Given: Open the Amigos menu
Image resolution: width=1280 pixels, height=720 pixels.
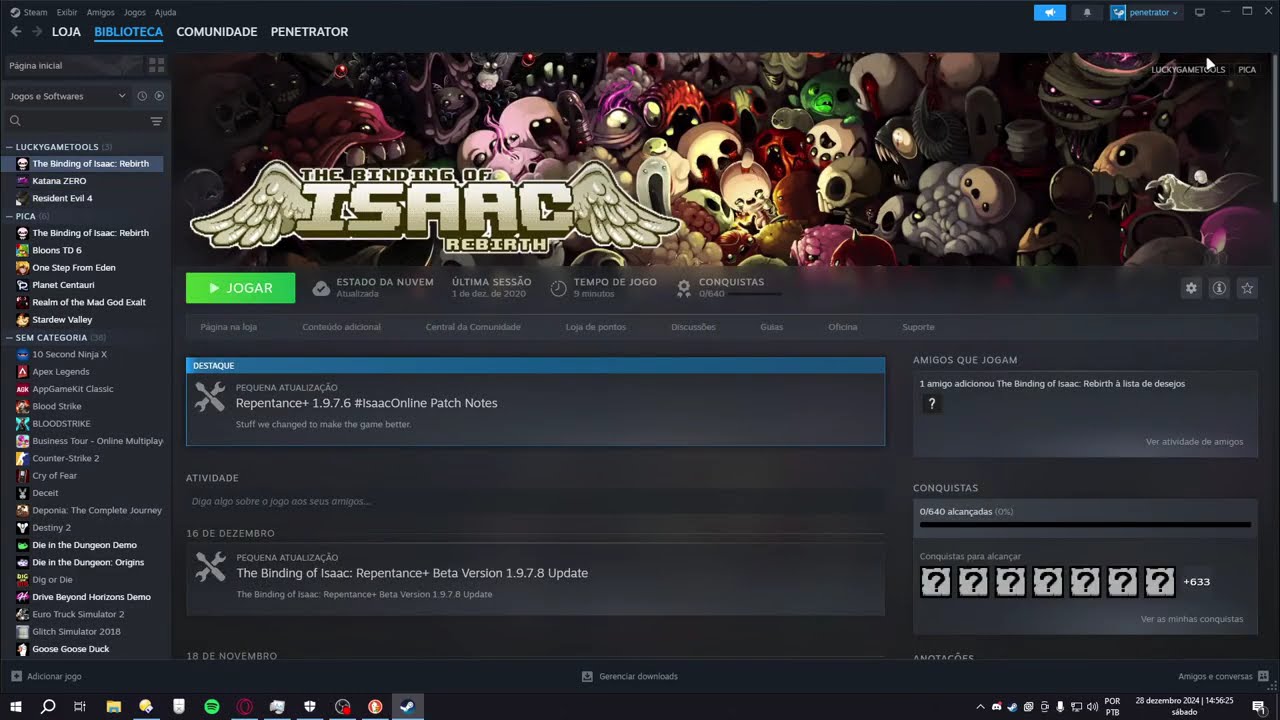Looking at the screenshot, I should (101, 12).
